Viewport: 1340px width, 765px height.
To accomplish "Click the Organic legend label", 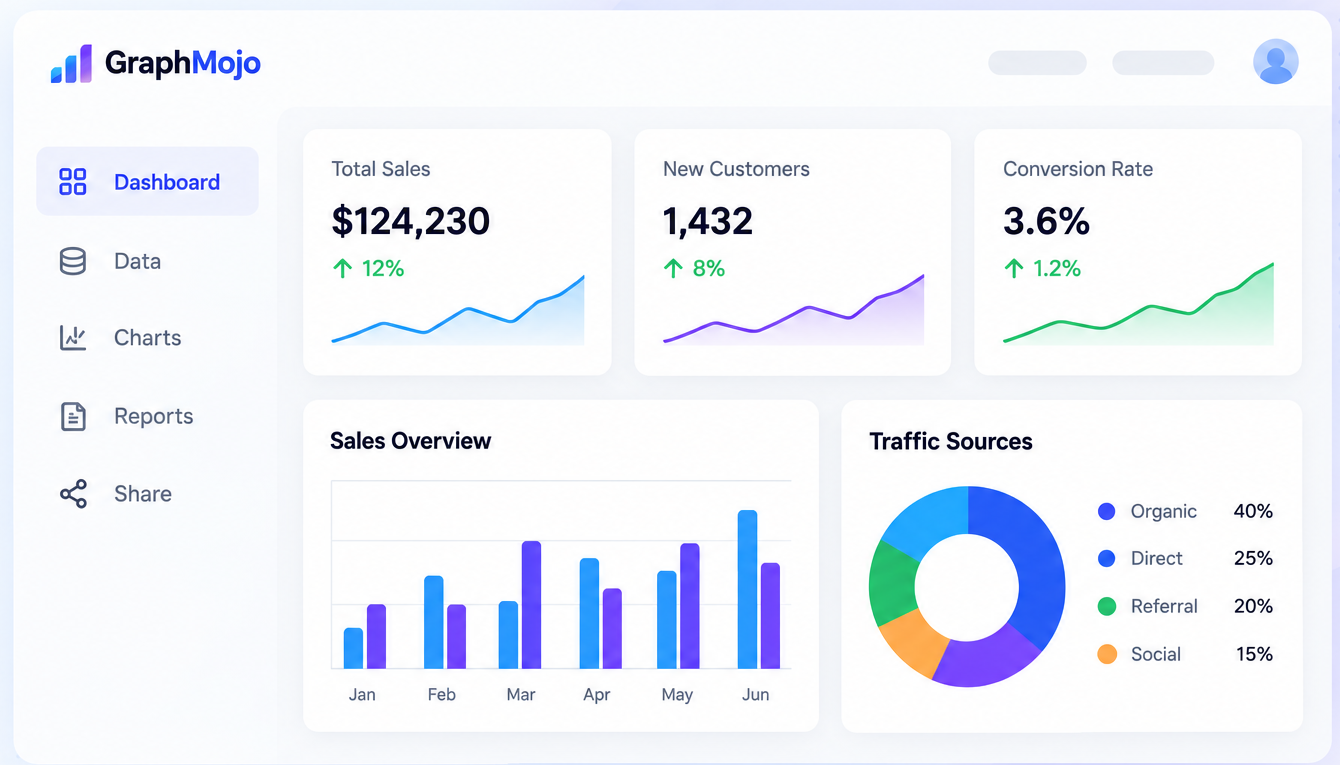I will coord(1164,511).
